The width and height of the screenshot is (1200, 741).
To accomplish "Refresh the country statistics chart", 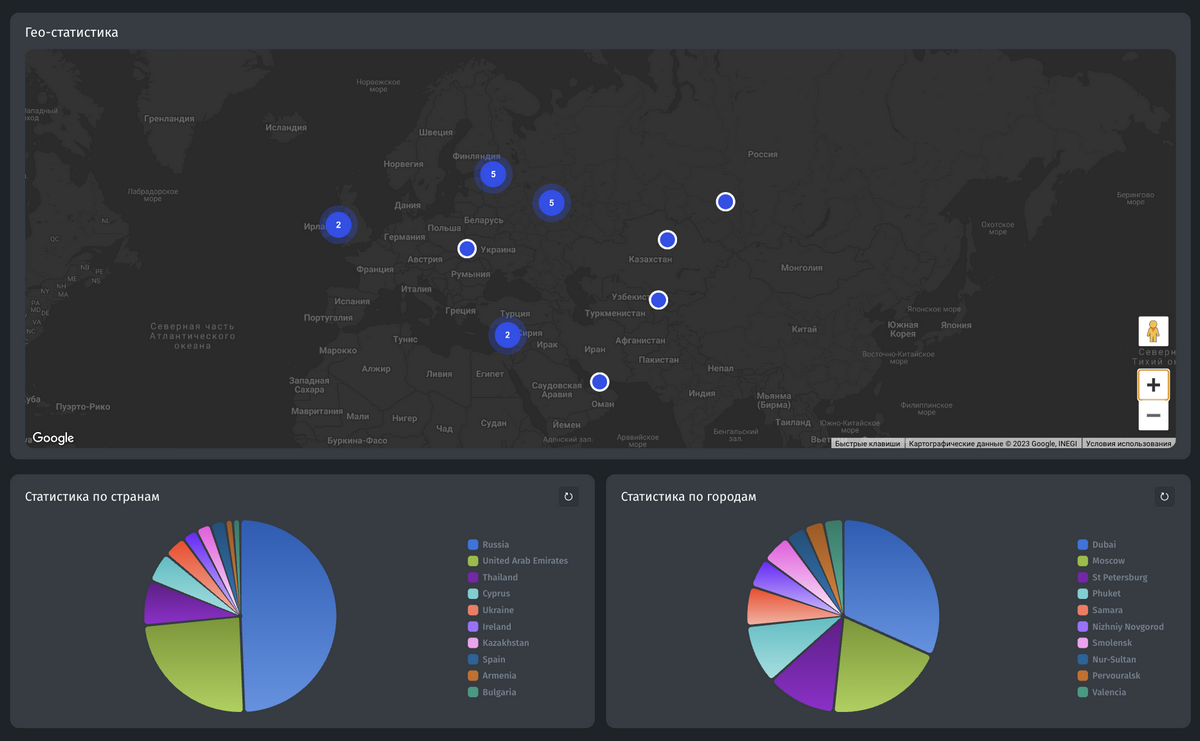I will [x=568, y=496].
